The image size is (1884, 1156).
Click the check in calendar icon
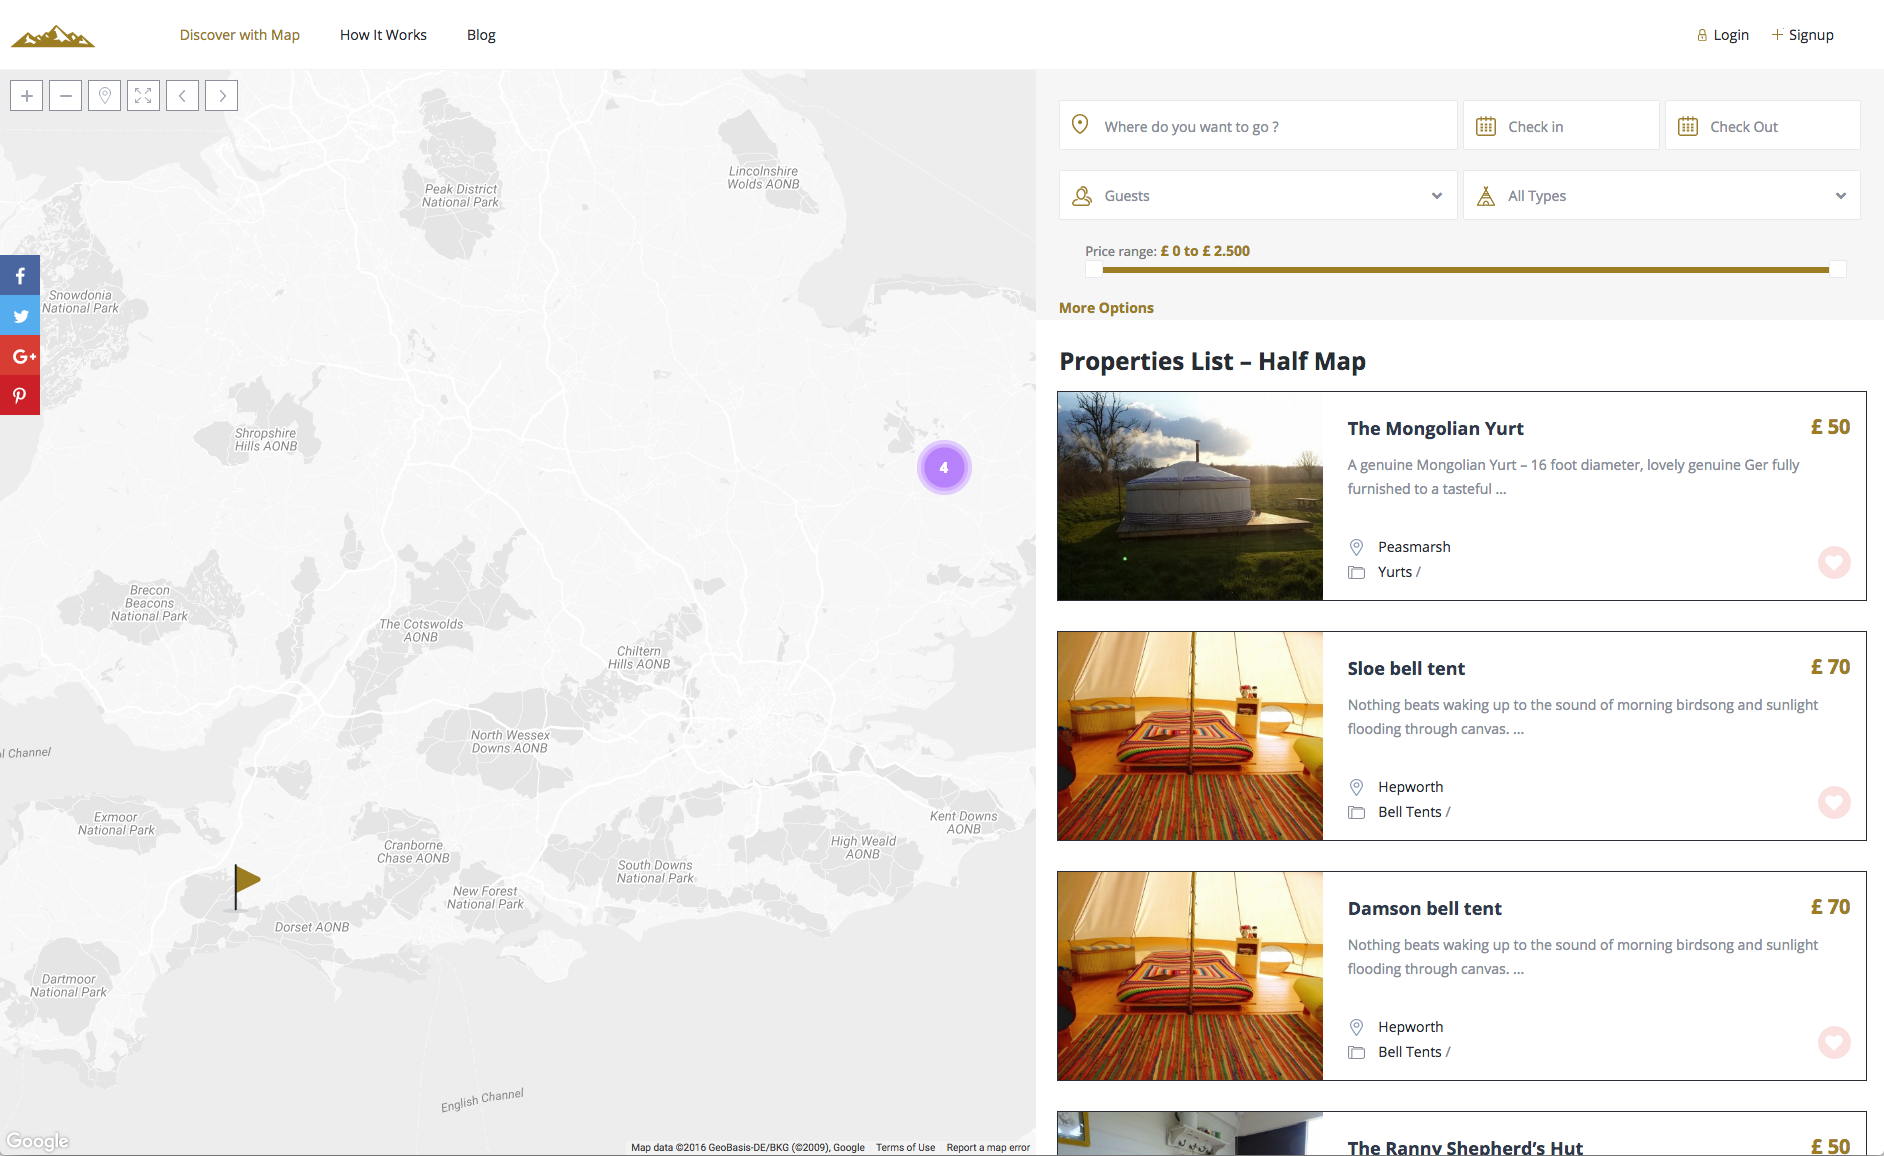1486,126
